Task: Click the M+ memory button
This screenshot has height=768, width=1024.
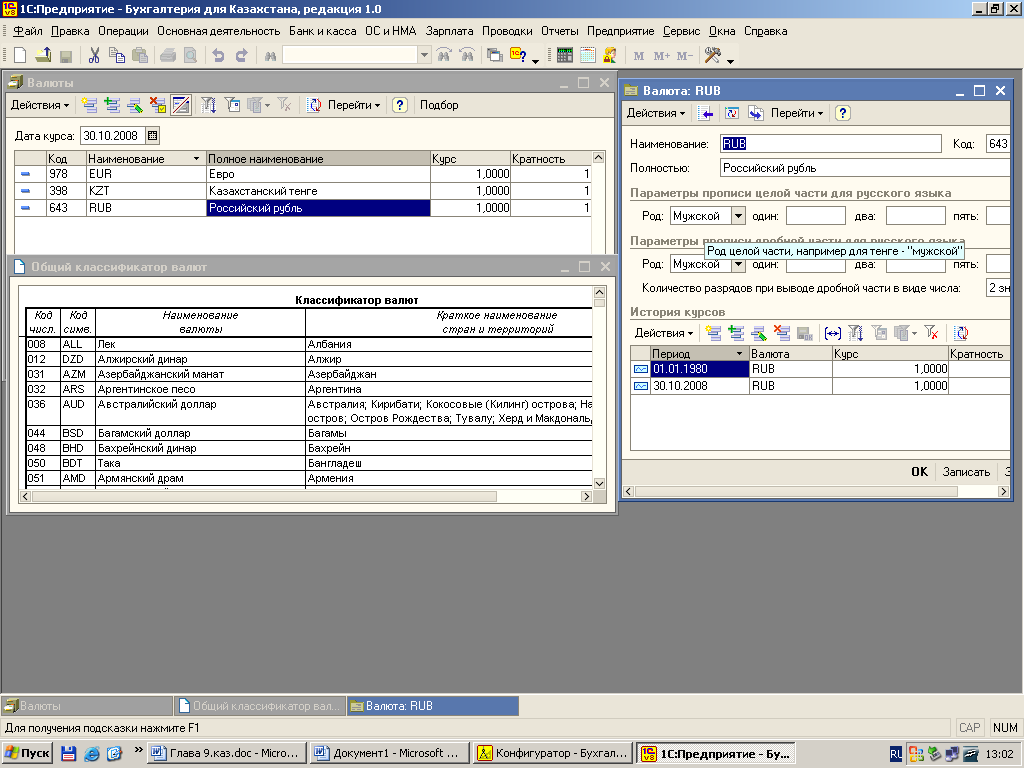Action: [662, 56]
